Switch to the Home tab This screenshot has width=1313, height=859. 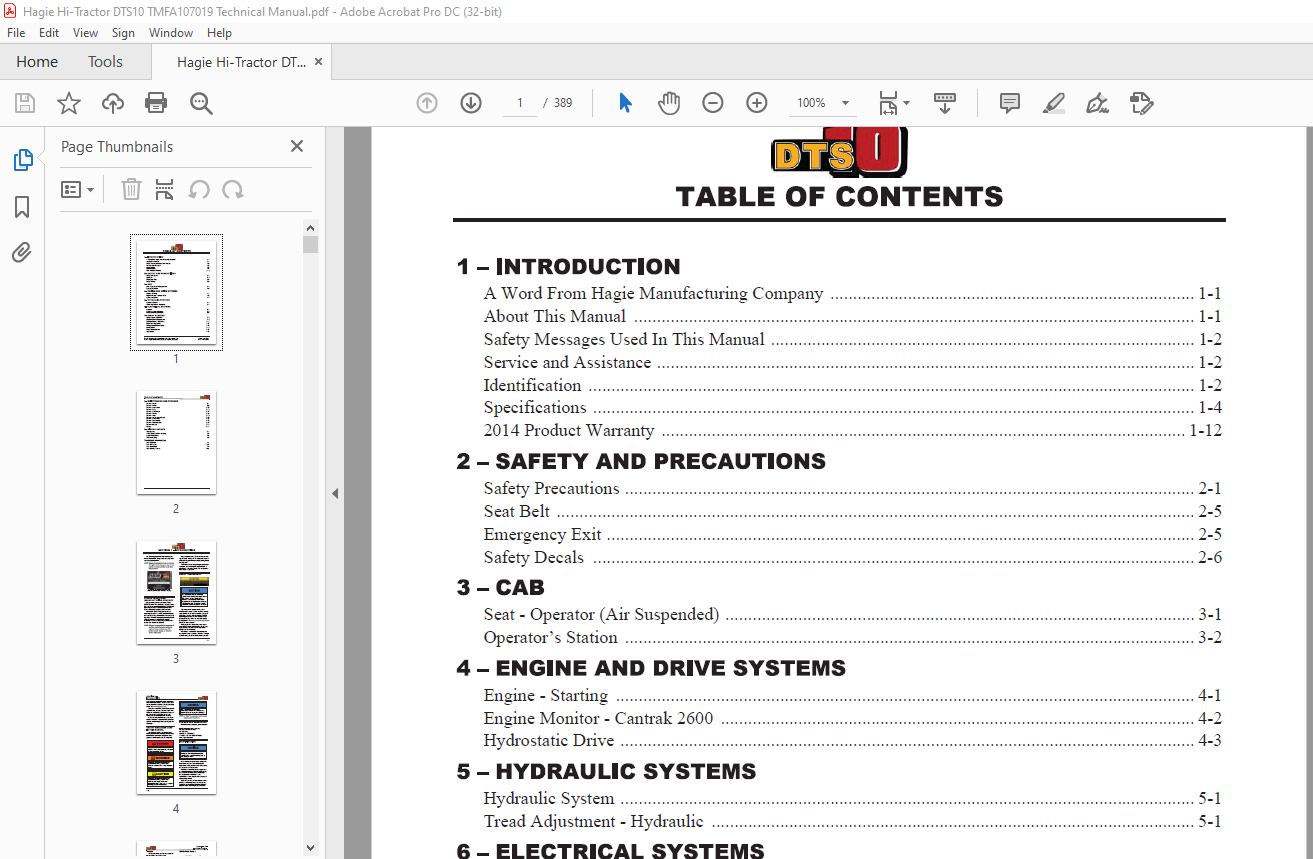click(37, 62)
